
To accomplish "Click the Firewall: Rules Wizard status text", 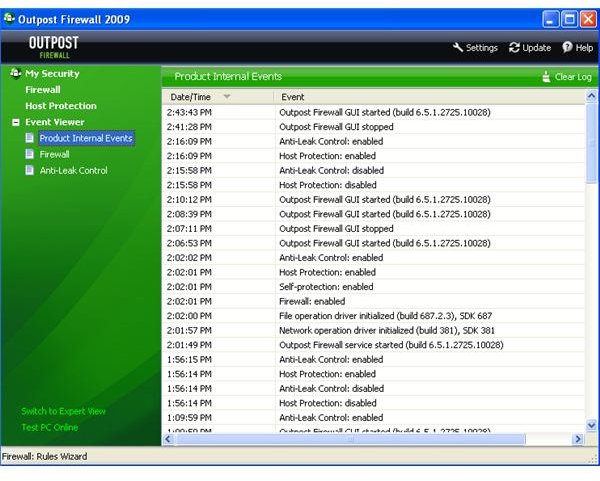I will (44, 456).
